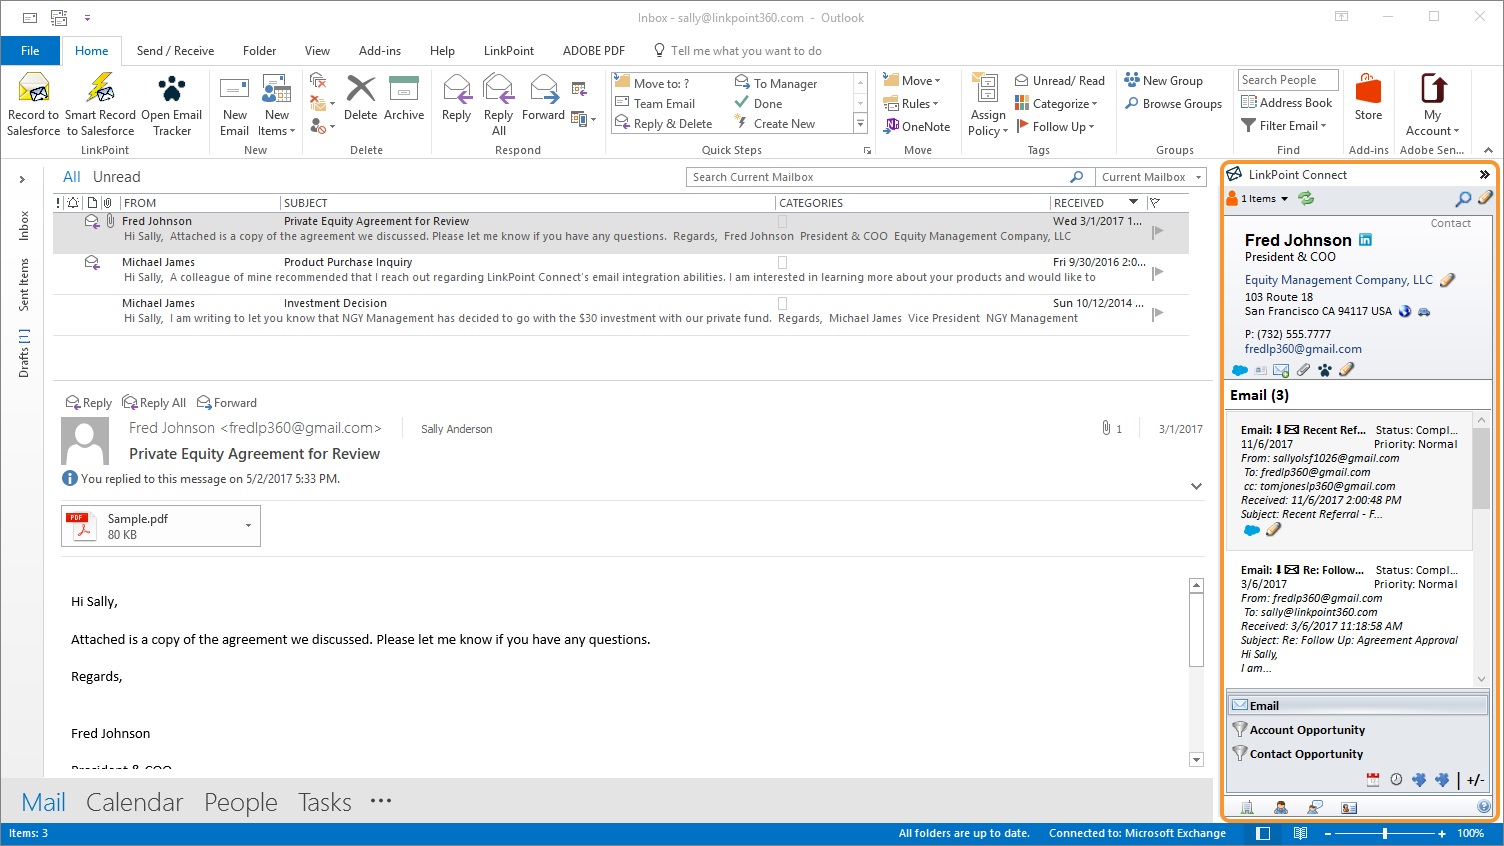Image resolution: width=1504 pixels, height=846 pixels.
Task: Open the Send / Receive ribbon tab
Action: 175,51
